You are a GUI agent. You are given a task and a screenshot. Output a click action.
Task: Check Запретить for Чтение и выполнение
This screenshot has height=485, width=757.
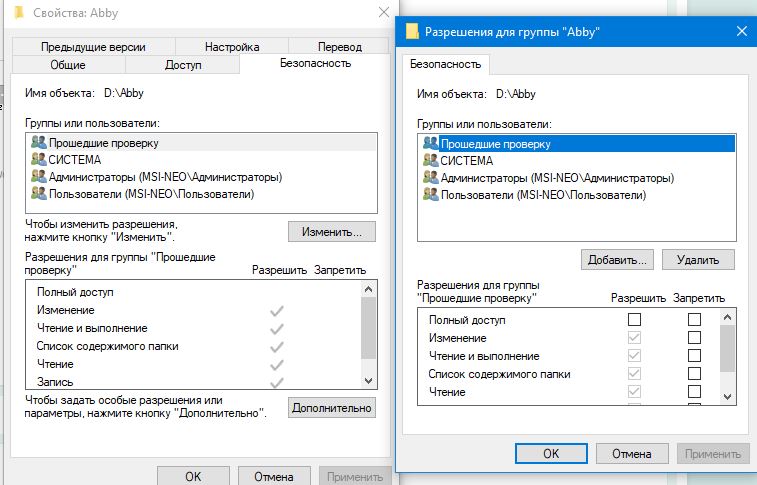[x=694, y=356]
